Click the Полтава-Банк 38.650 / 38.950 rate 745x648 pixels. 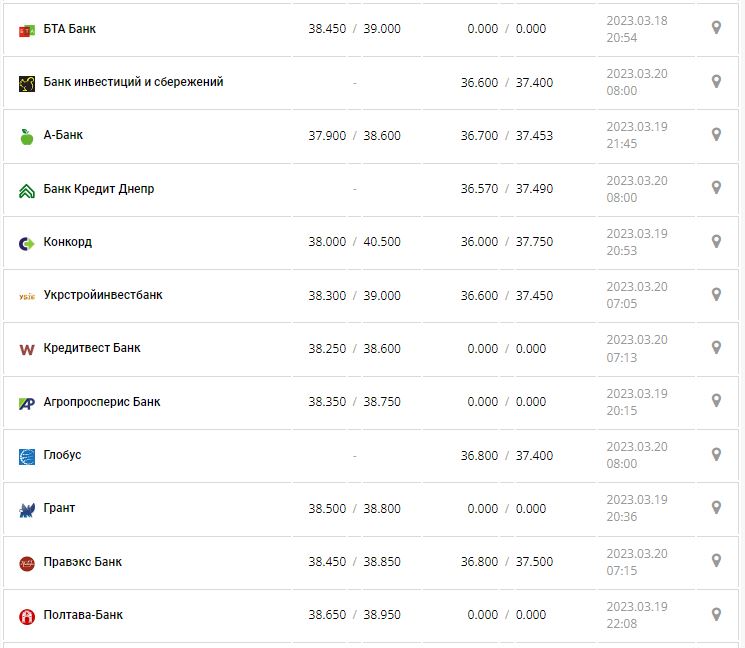point(354,615)
